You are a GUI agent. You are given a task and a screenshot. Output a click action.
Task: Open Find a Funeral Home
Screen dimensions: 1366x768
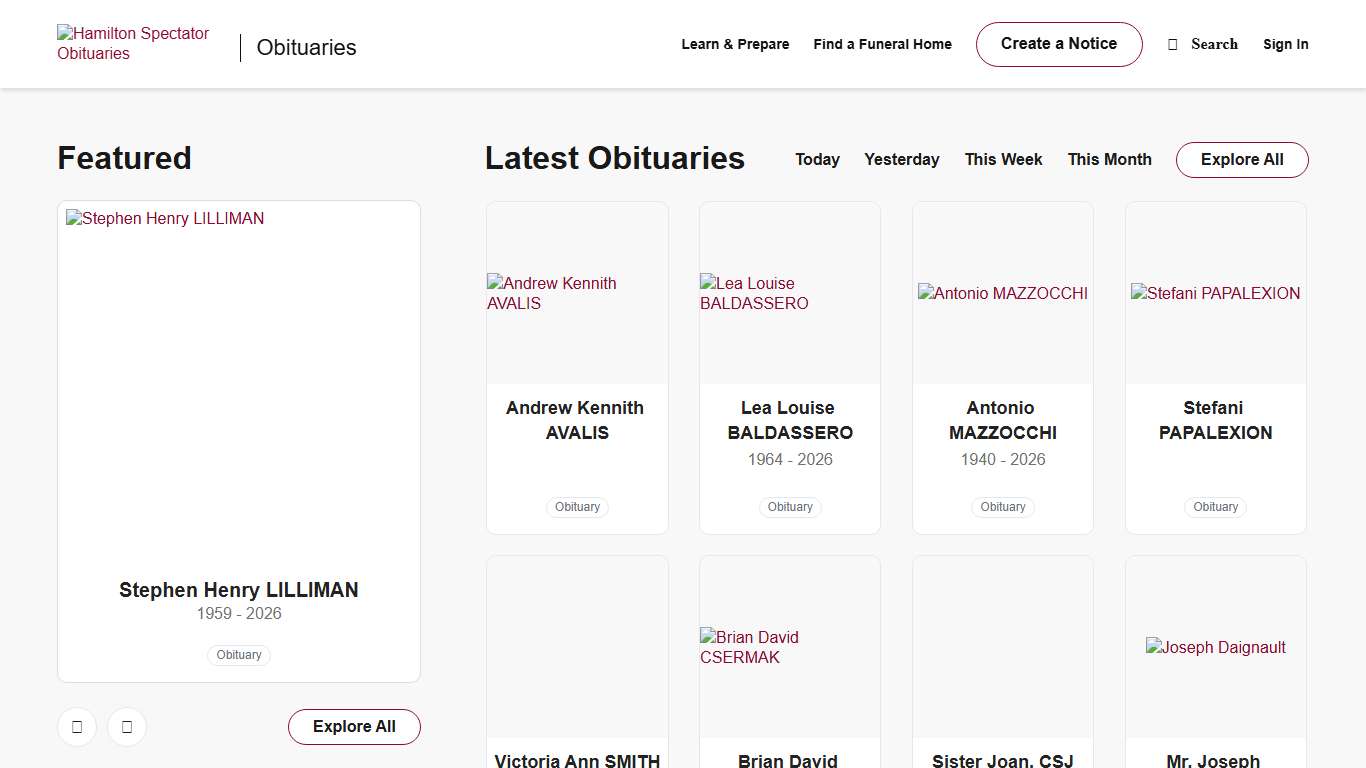pos(882,45)
